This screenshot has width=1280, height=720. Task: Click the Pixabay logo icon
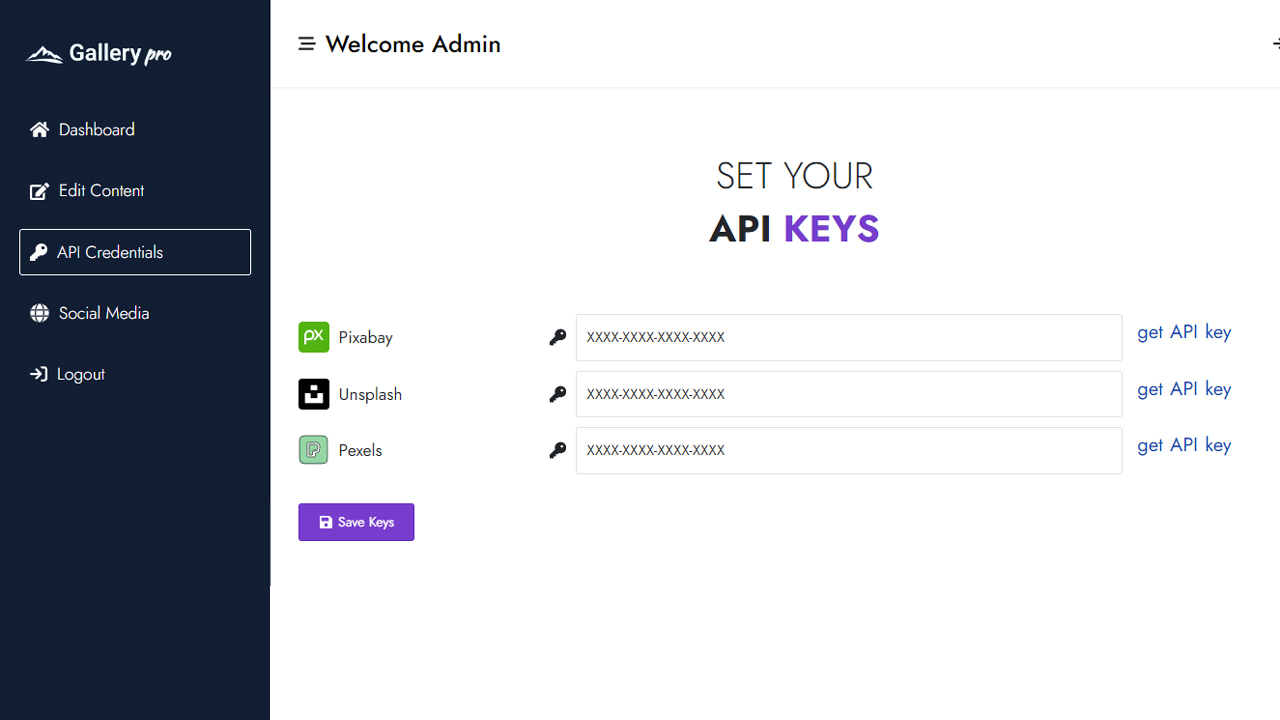pyautogui.click(x=314, y=337)
